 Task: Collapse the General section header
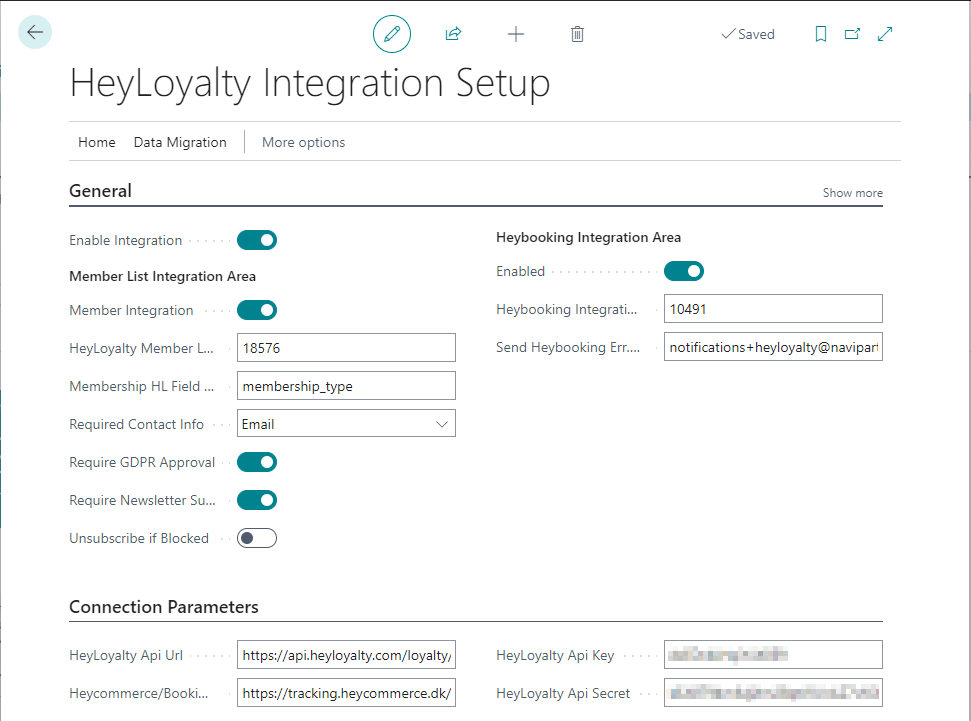(100, 191)
